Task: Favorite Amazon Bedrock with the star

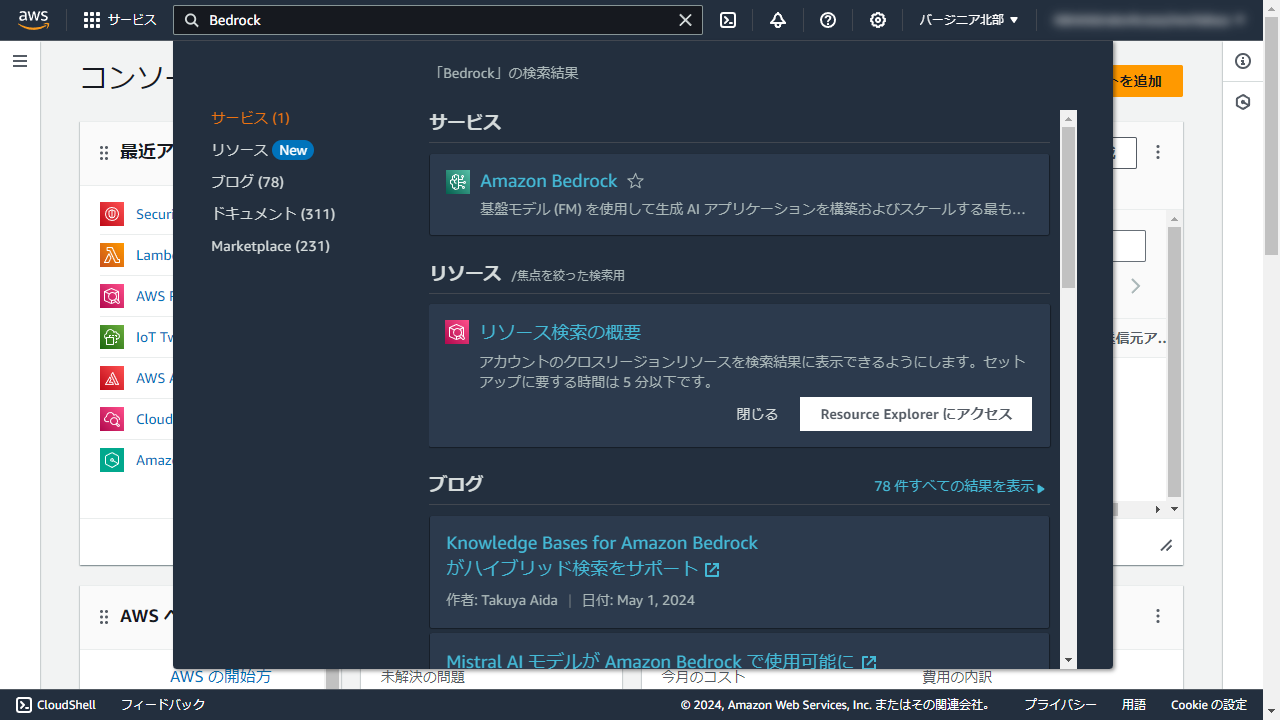Action: point(635,181)
